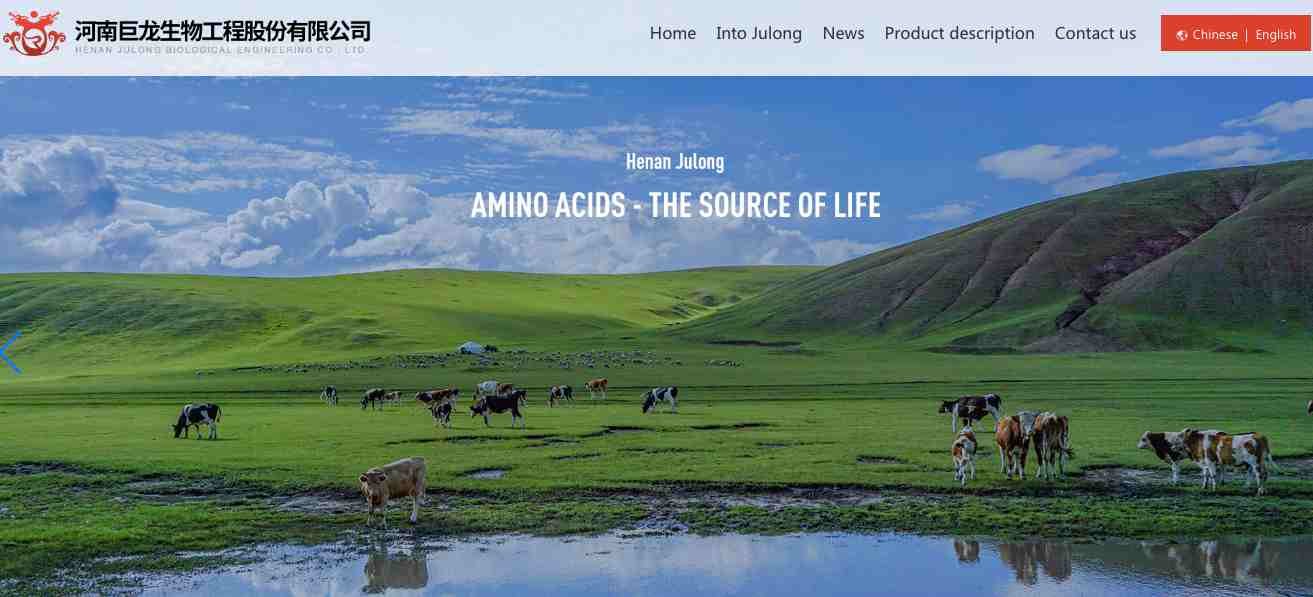Click the black-and-white cow grazing at left
The width and height of the screenshot is (1313, 597).
coord(198,420)
